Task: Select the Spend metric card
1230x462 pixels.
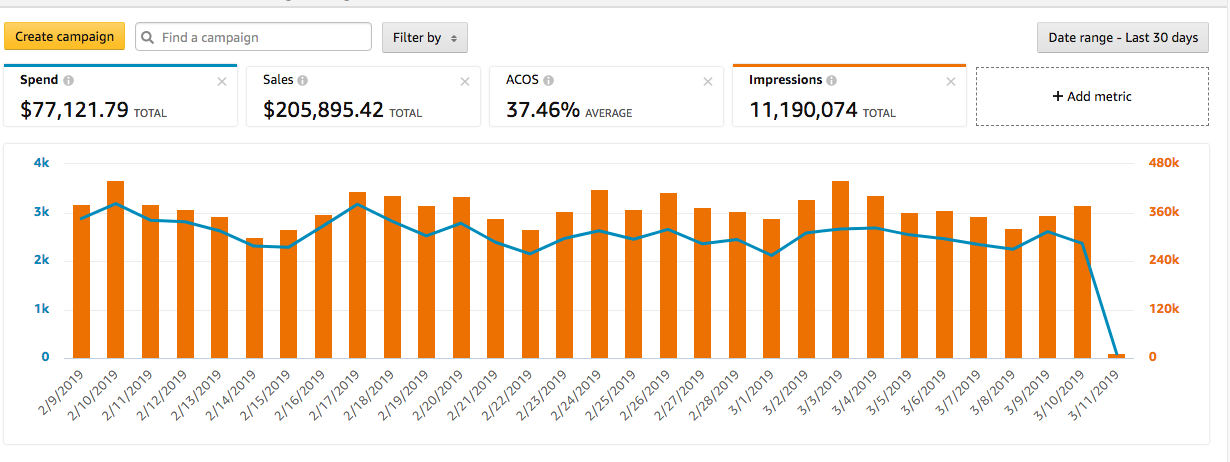Action: pyautogui.click(x=120, y=96)
